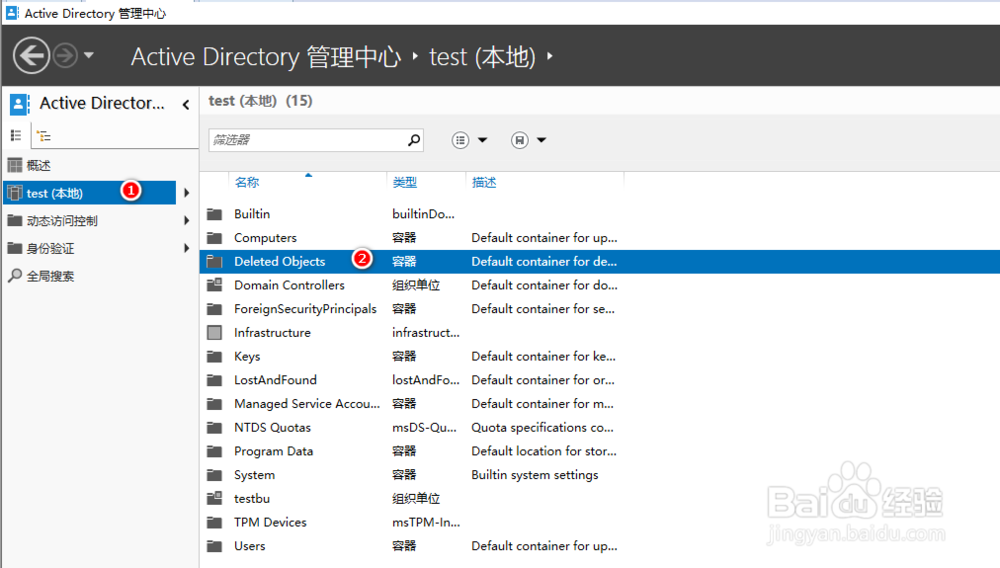Sort by 名称 column header
The height and width of the screenshot is (568, 1000).
pyautogui.click(x=247, y=182)
